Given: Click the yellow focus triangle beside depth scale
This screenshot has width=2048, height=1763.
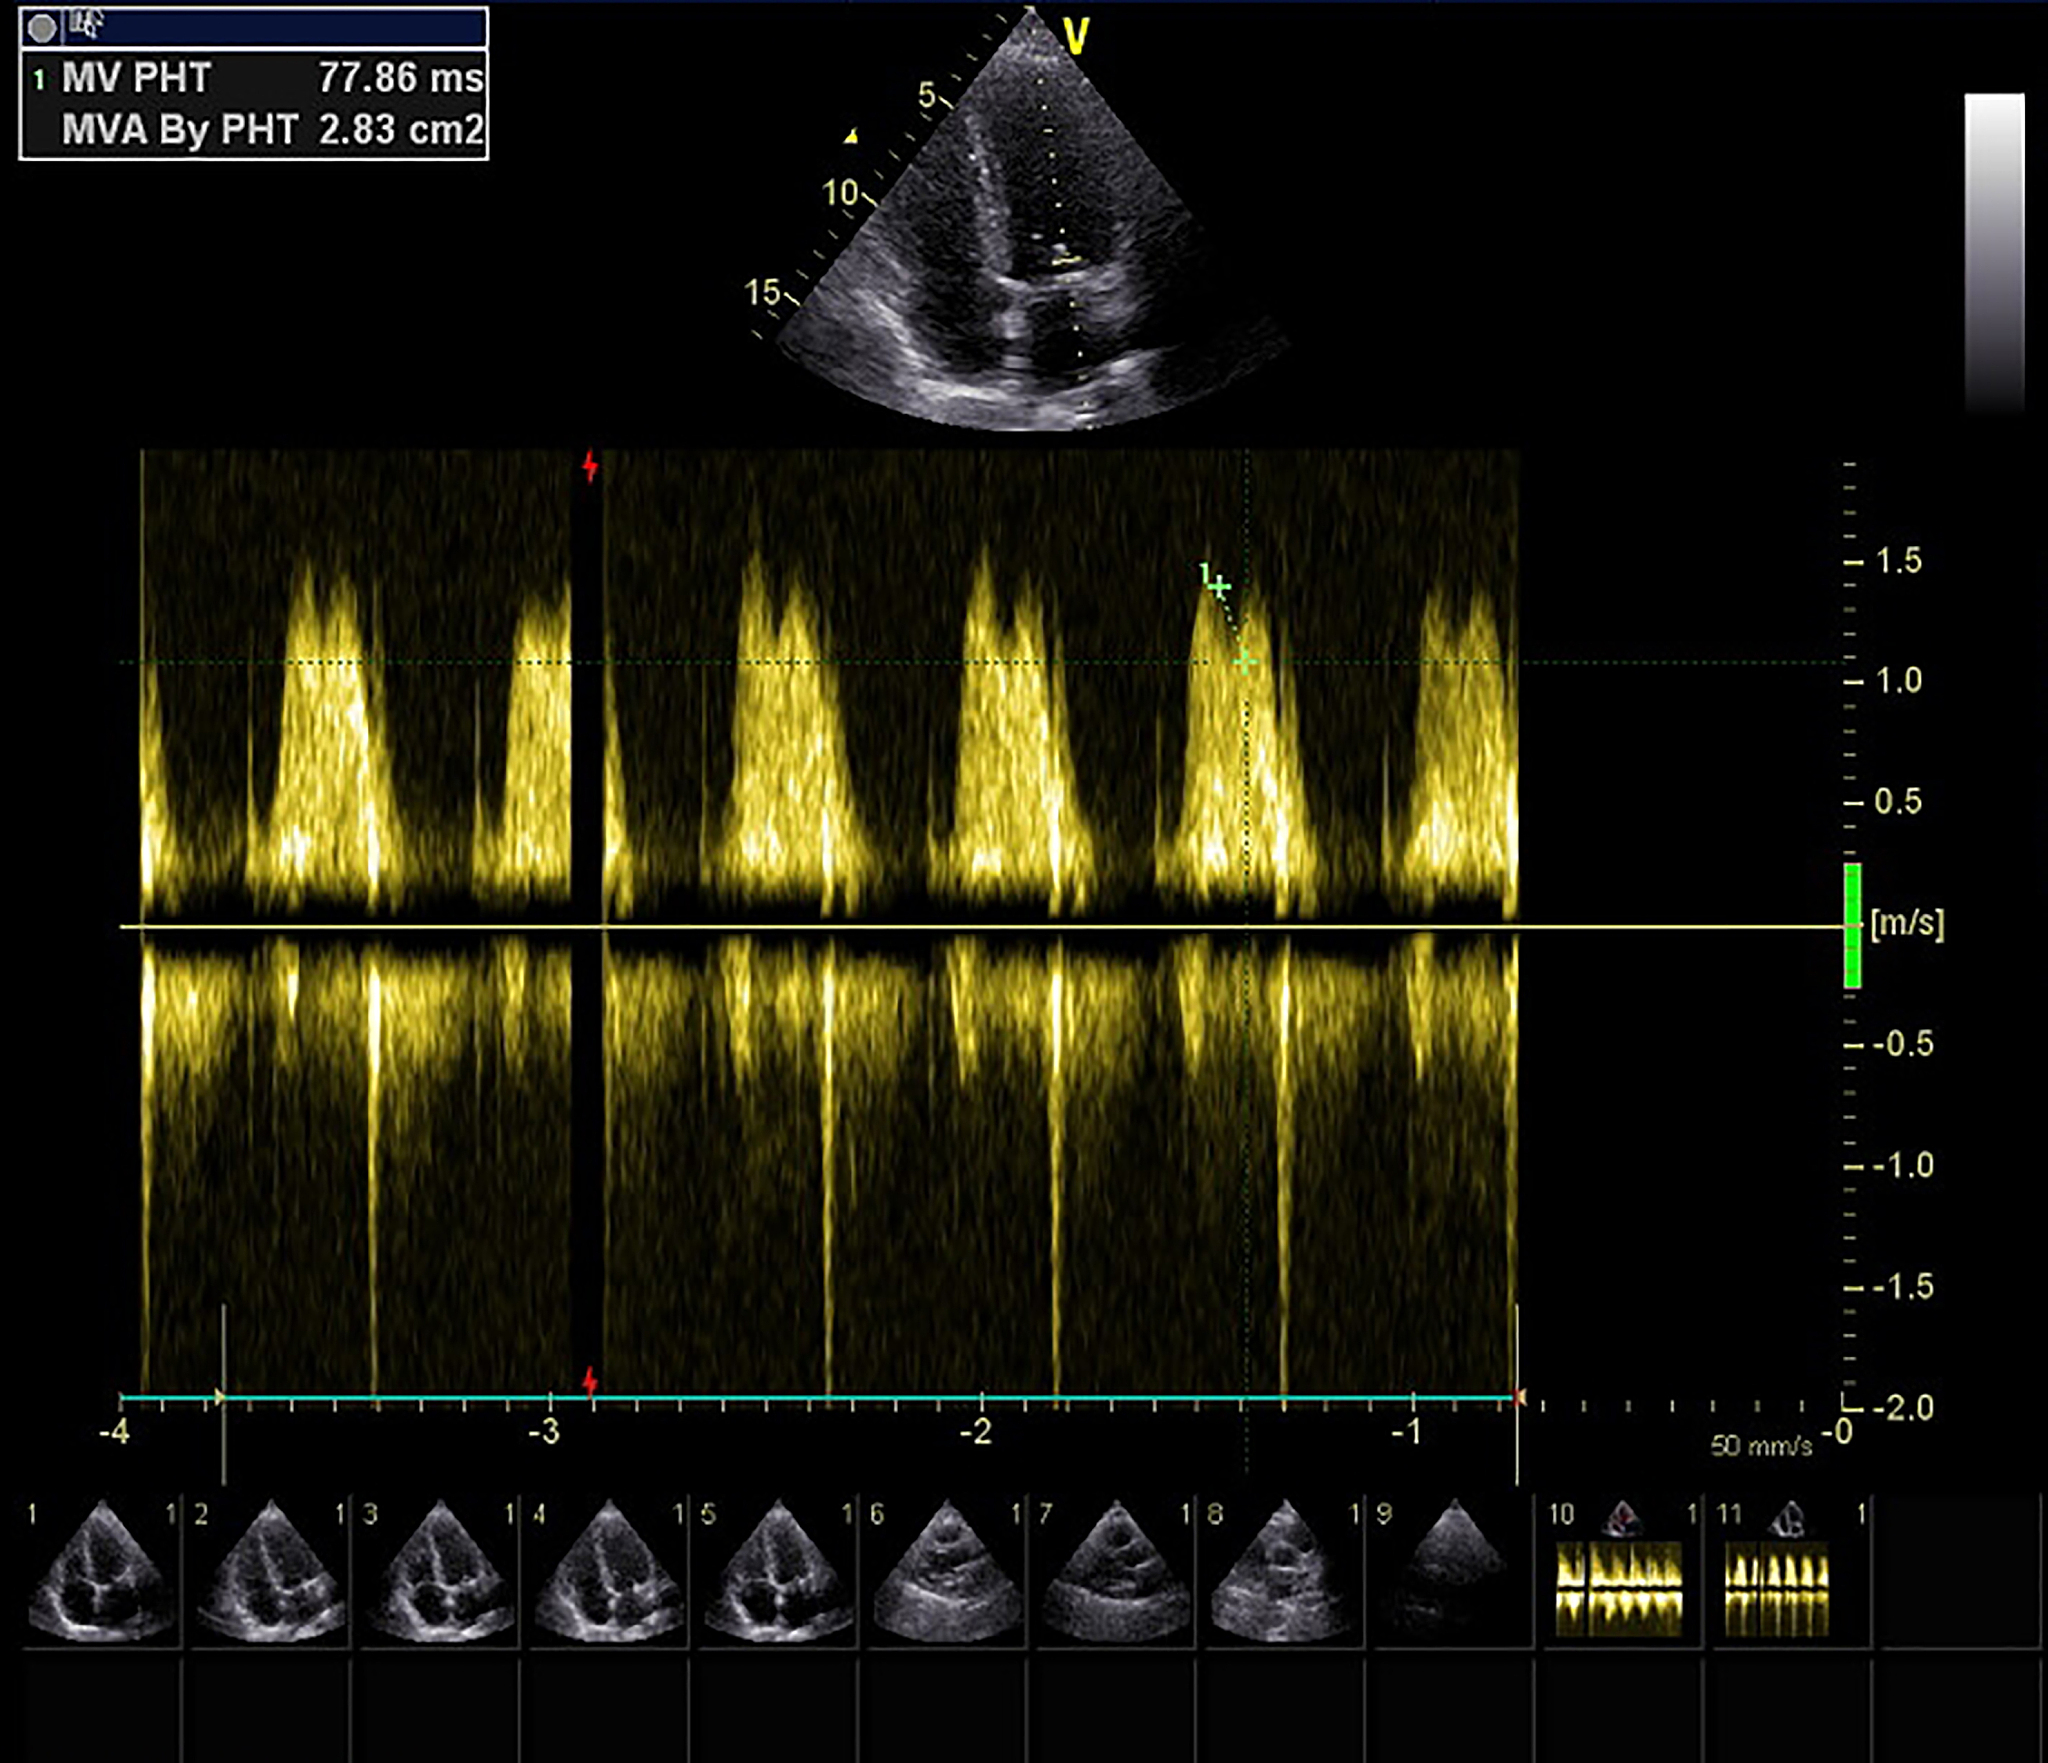Looking at the screenshot, I should pos(850,136).
